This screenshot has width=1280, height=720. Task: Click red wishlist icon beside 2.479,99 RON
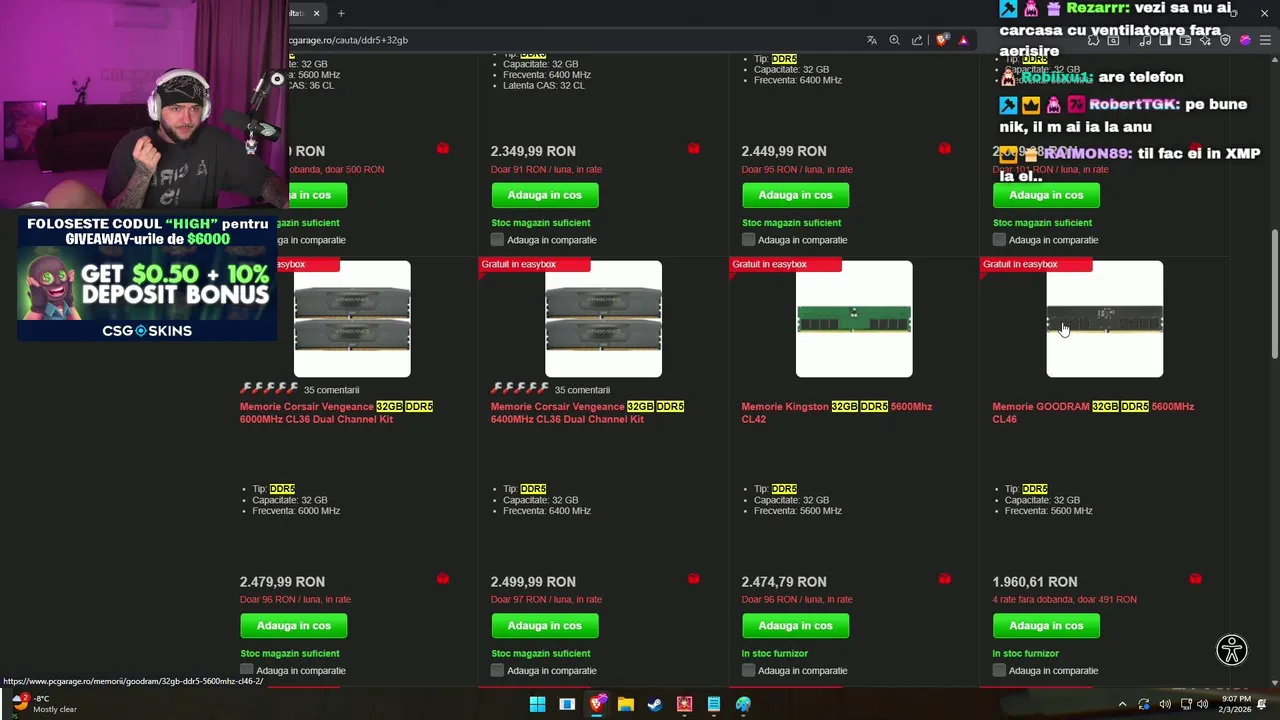(x=443, y=579)
